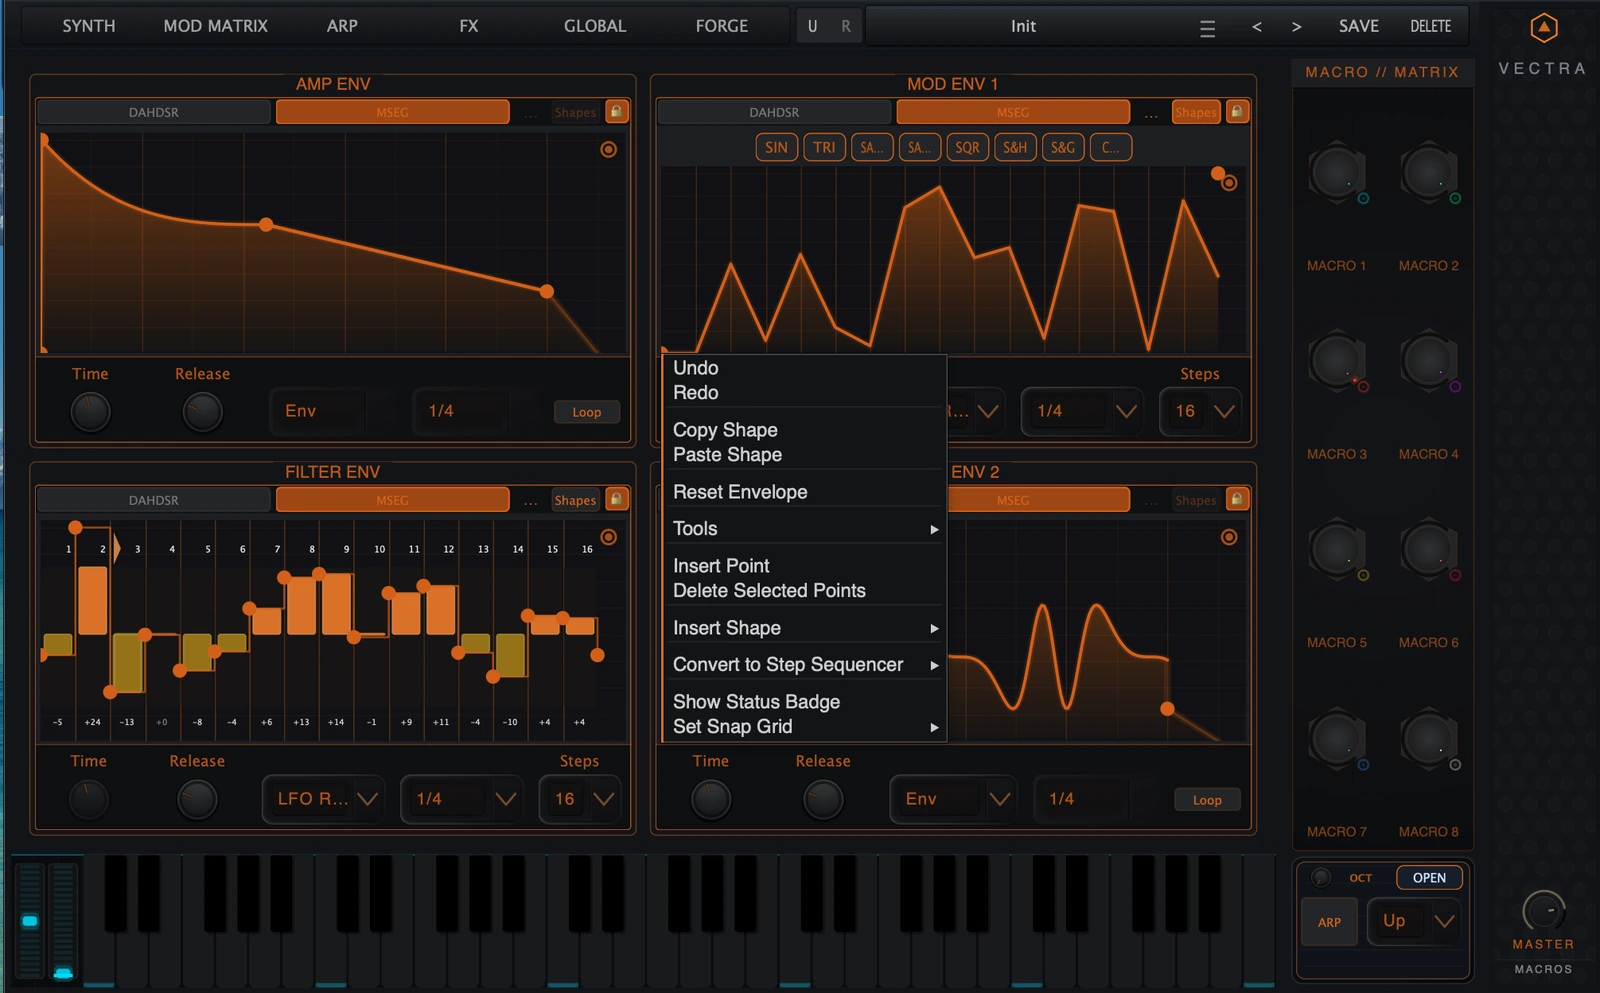Open Shapes in the FILTER ENV panel
Screen dimensions: 1600x993
[575, 500]
